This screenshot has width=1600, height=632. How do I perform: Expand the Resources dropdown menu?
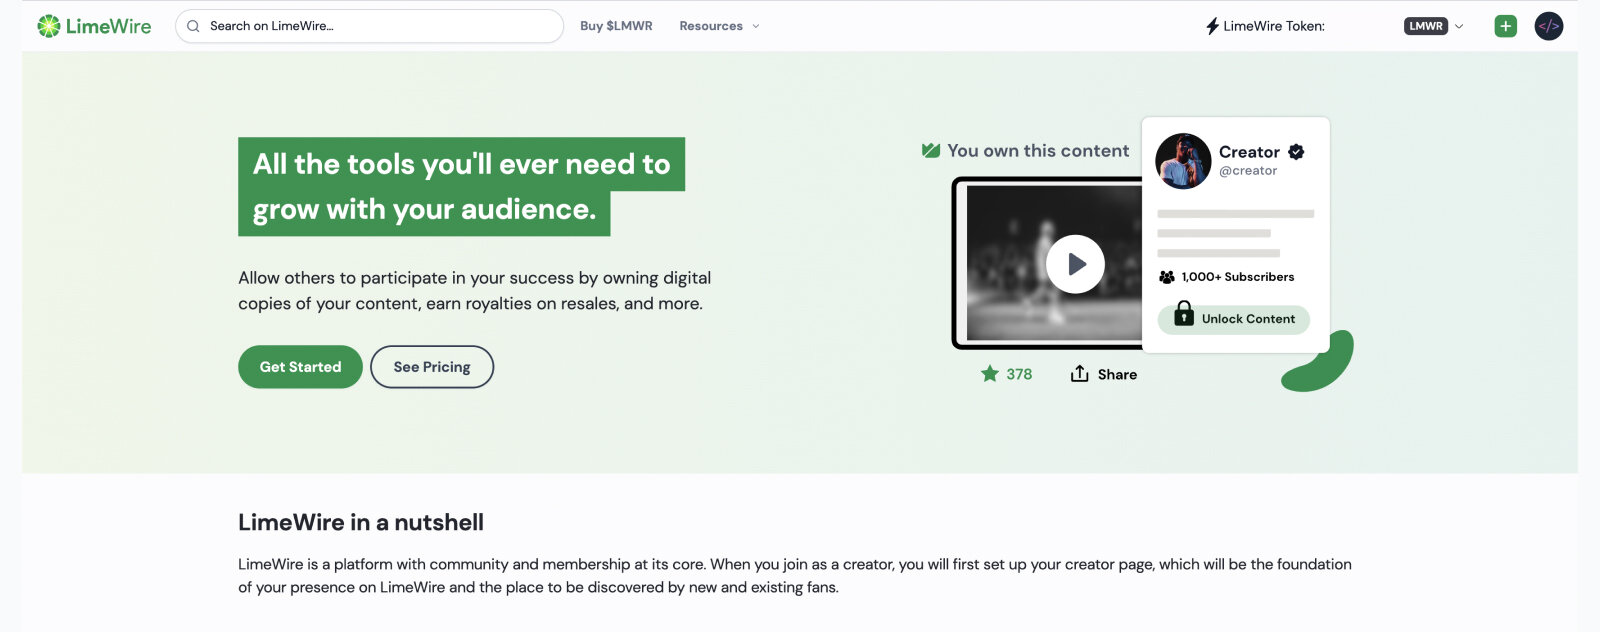[720, 26]
